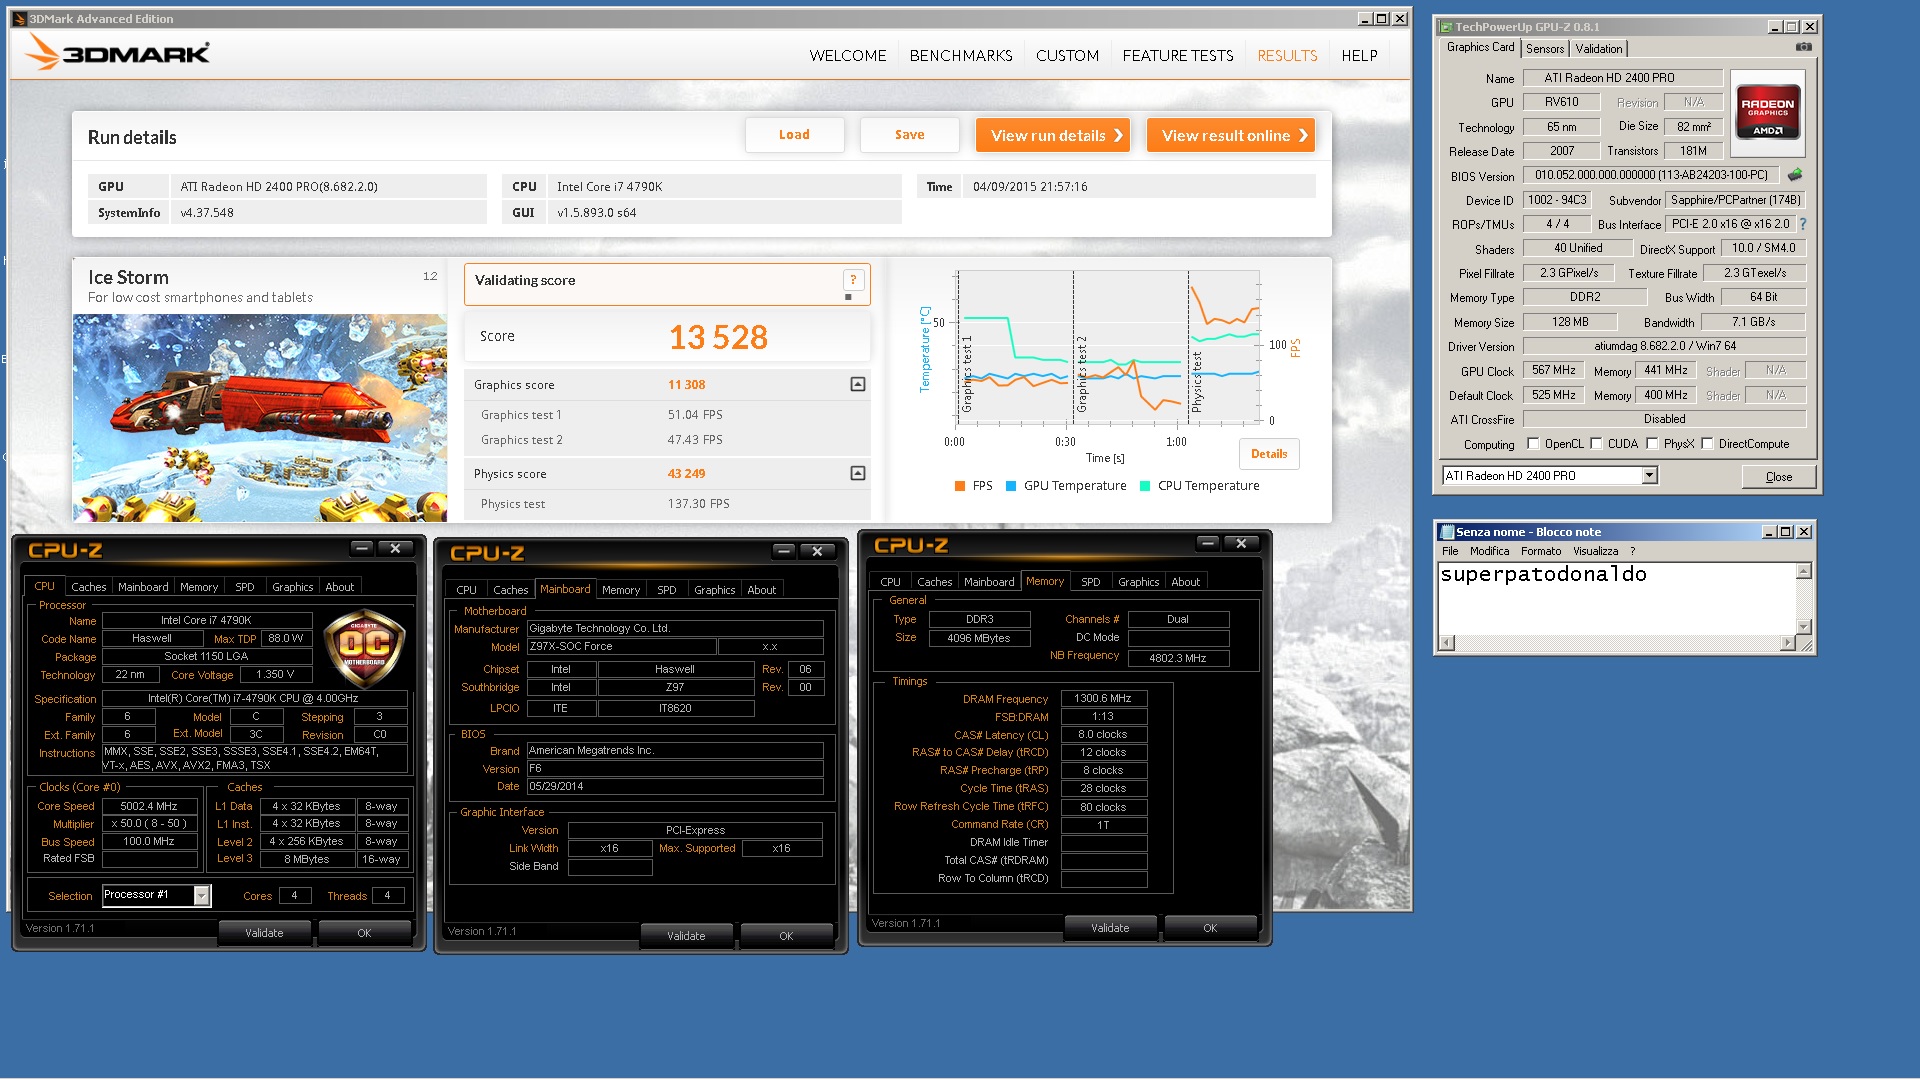Click the green CPU Temperature legend swatch

(1145, 486)
